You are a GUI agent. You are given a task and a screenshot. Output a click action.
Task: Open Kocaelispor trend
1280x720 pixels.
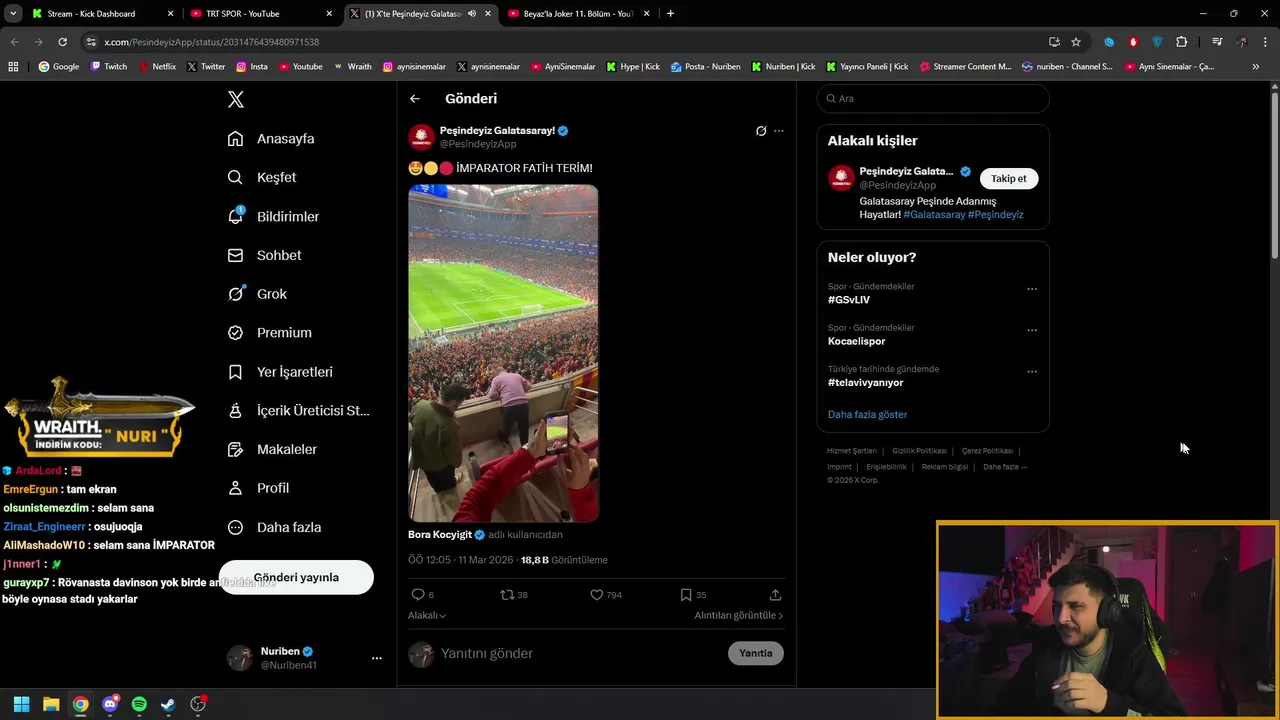(857, 342)
